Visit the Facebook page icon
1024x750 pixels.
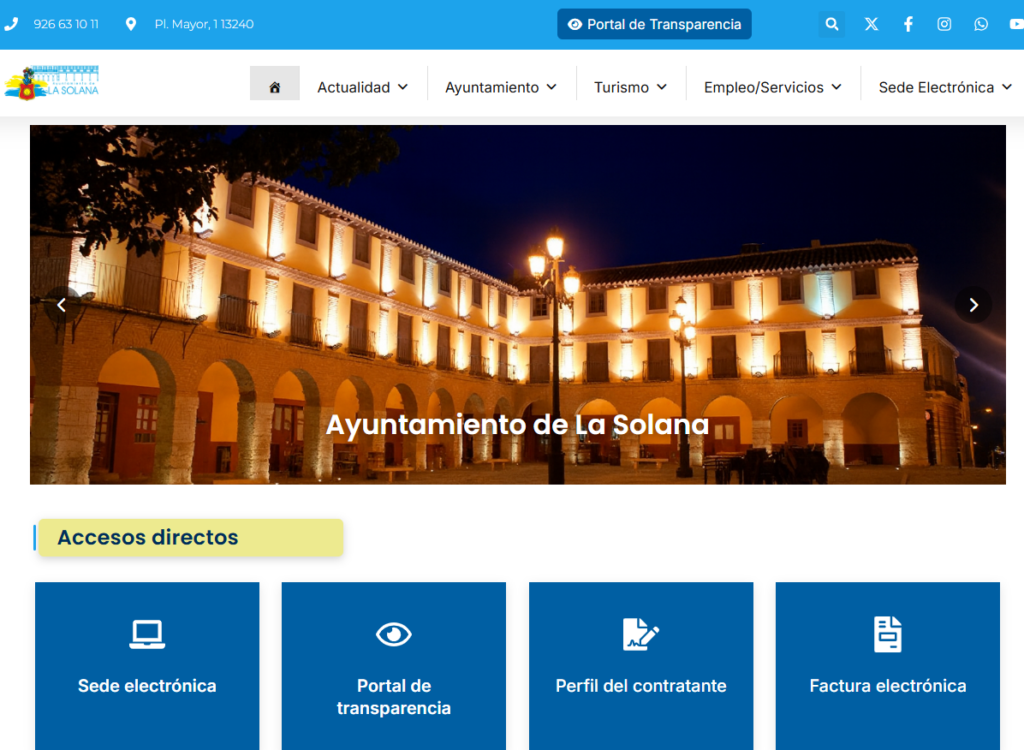908,24
